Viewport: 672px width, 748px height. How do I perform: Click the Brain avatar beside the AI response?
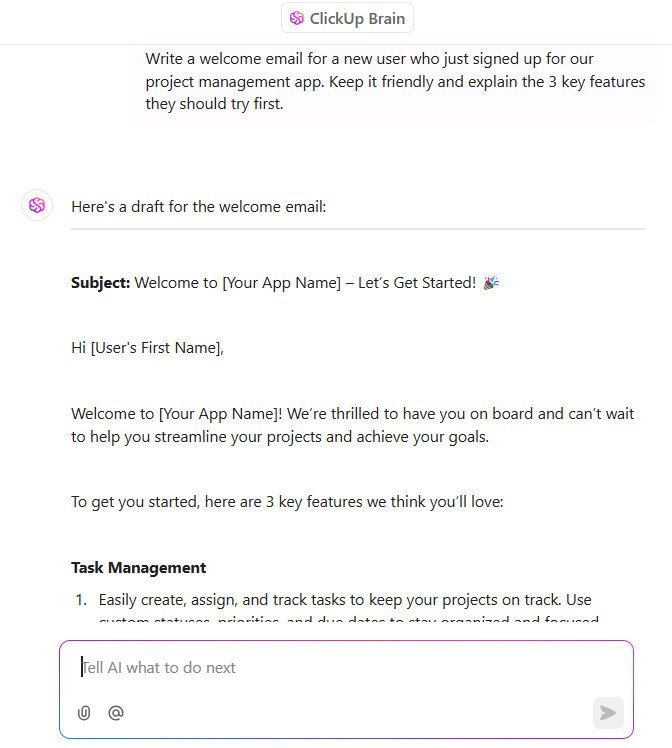[x=37, y=206]
